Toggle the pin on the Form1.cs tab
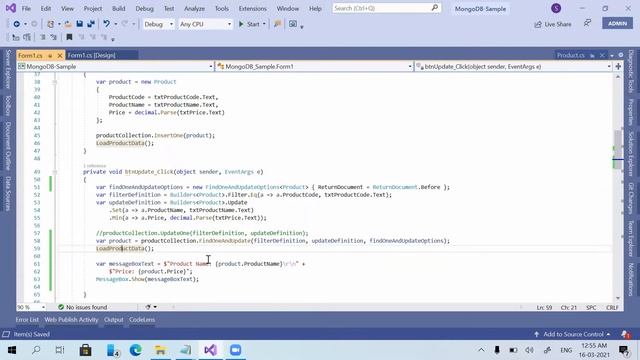The image size is (640, 360). click(x=50, y=56)
